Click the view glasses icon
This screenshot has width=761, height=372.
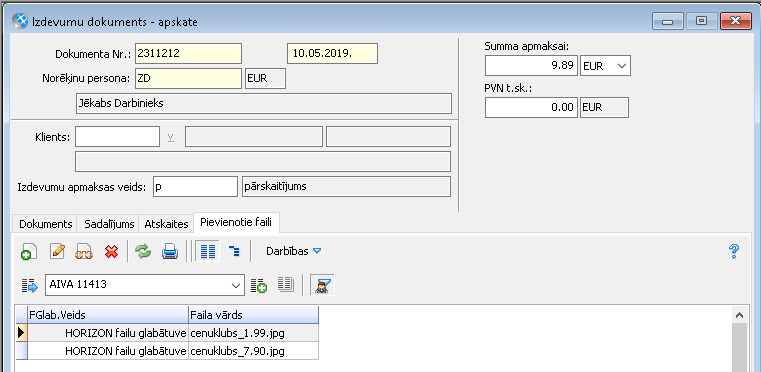click(83, 251)
